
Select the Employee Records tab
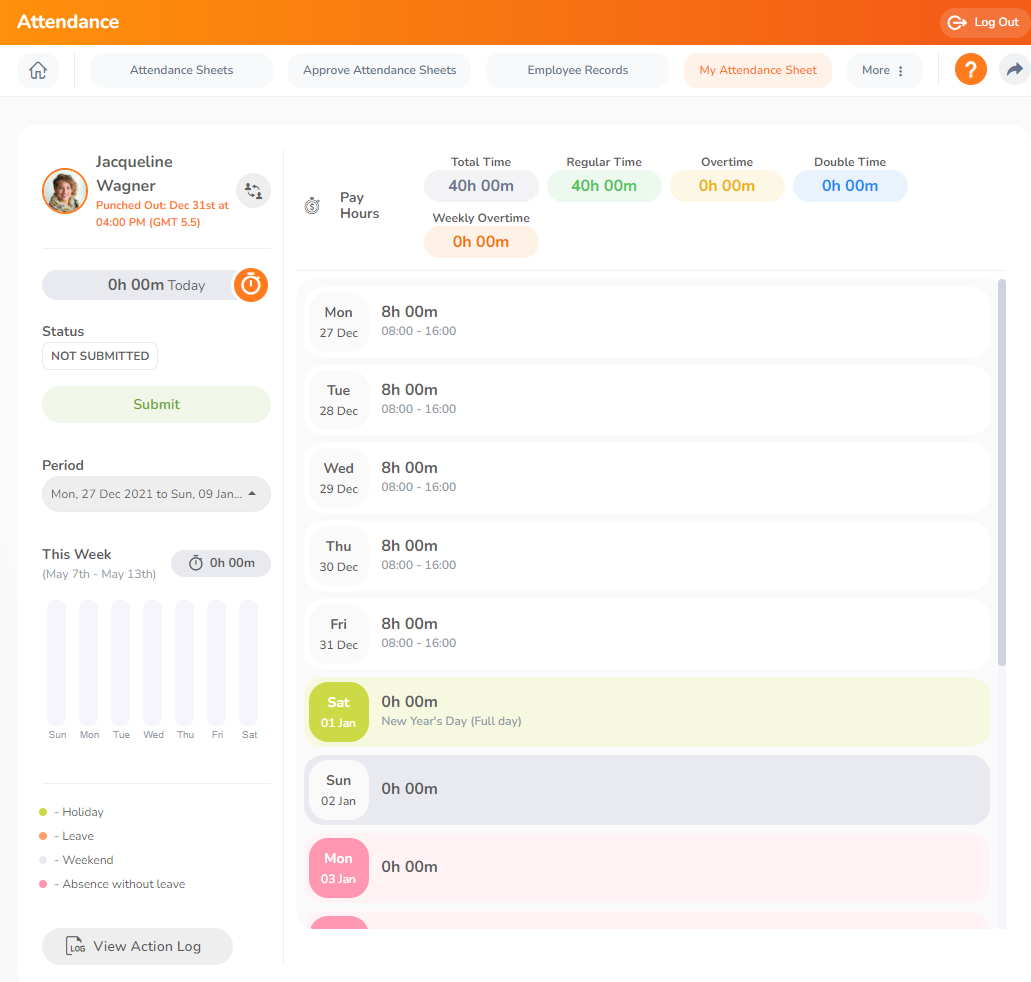[577, 70]
